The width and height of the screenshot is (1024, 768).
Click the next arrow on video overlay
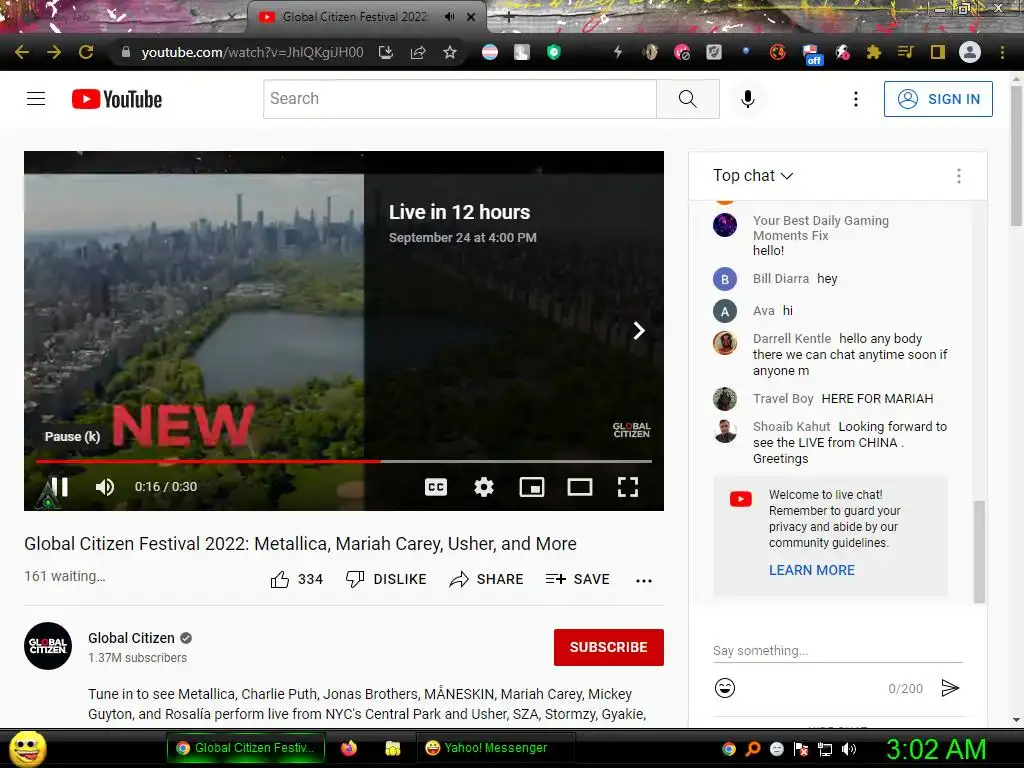tap(639, 330)
